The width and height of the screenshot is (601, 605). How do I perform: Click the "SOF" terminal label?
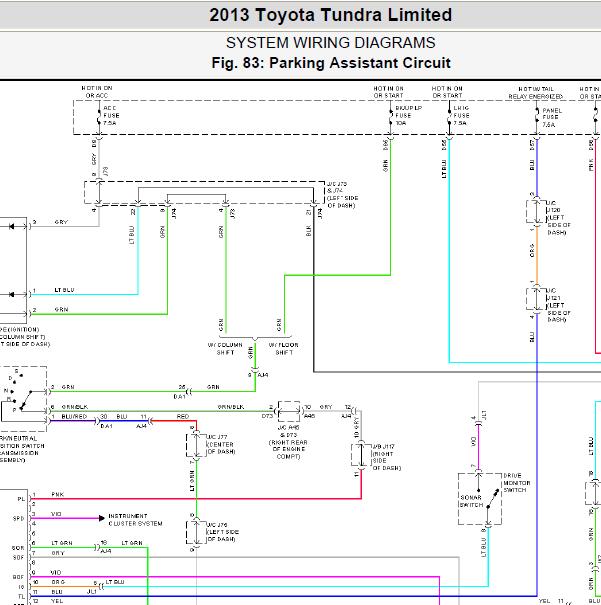coord(19,558)
